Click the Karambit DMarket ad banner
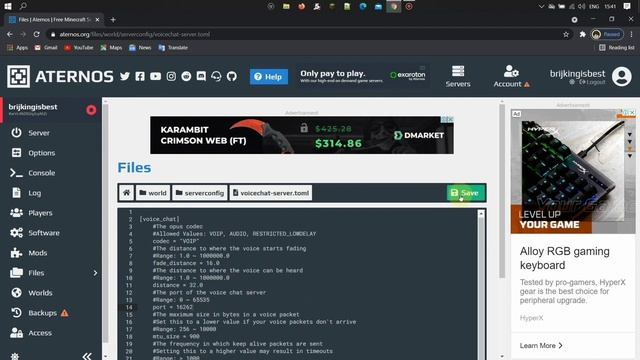The height and width of the screenshot is (360, 640). click(302, 135)
